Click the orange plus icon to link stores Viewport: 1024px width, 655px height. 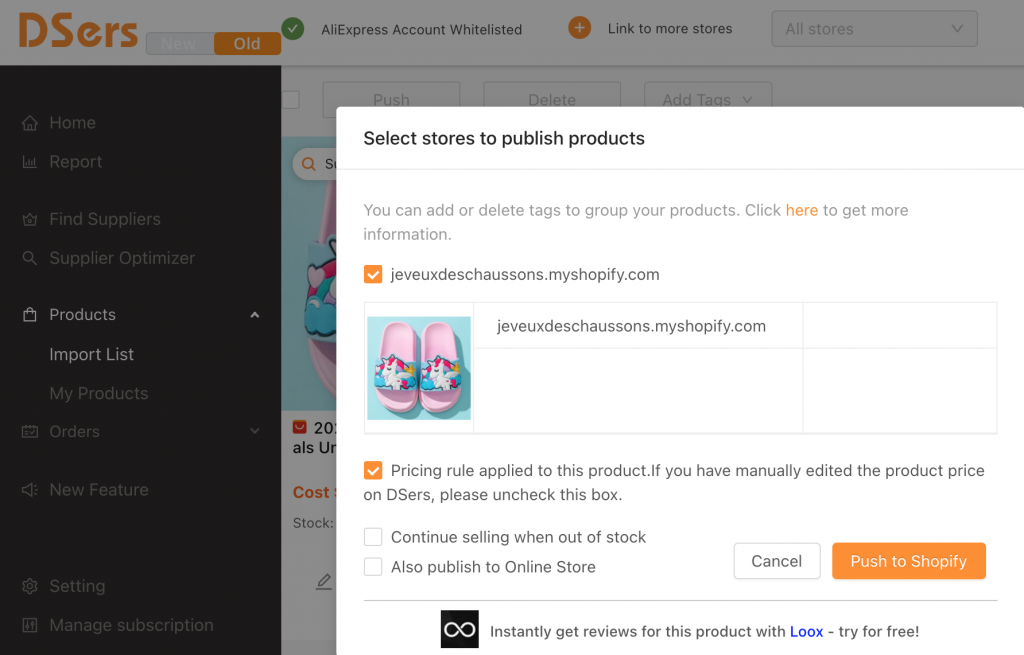click(579, 27)
